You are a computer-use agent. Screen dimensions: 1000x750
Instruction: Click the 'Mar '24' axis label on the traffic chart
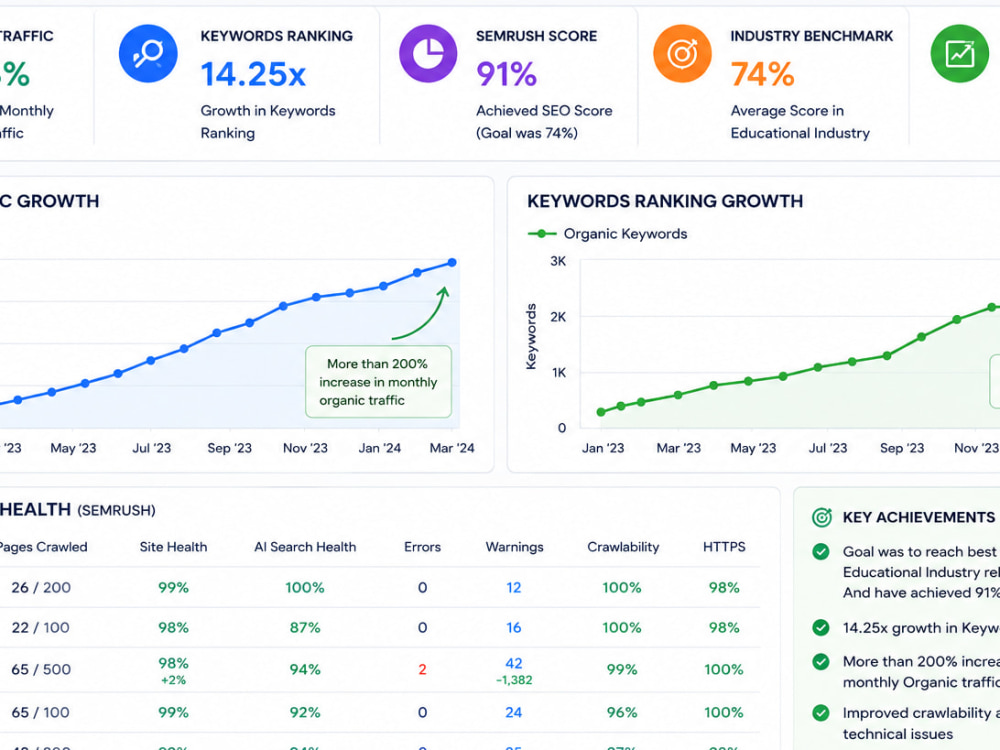click(452, 448)
